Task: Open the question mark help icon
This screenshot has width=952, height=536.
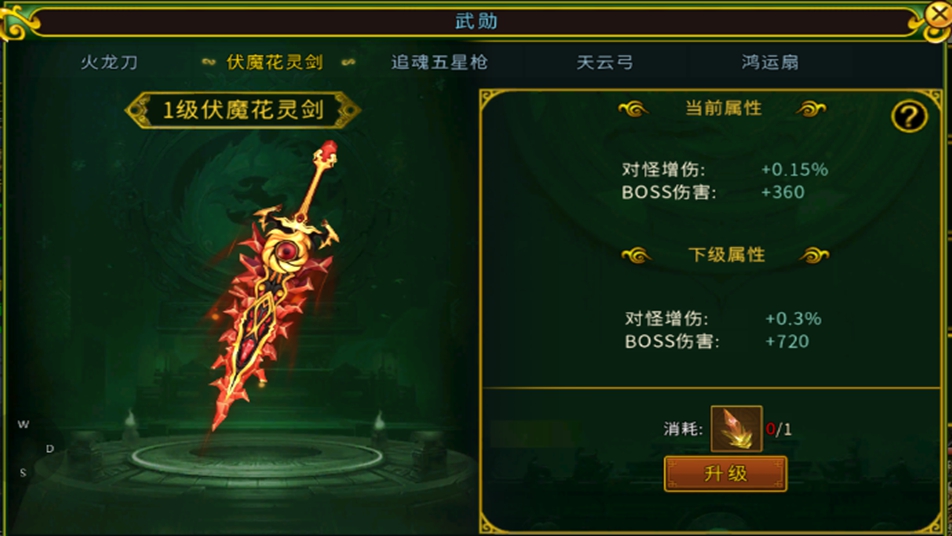Action: (x=909, y=116)
